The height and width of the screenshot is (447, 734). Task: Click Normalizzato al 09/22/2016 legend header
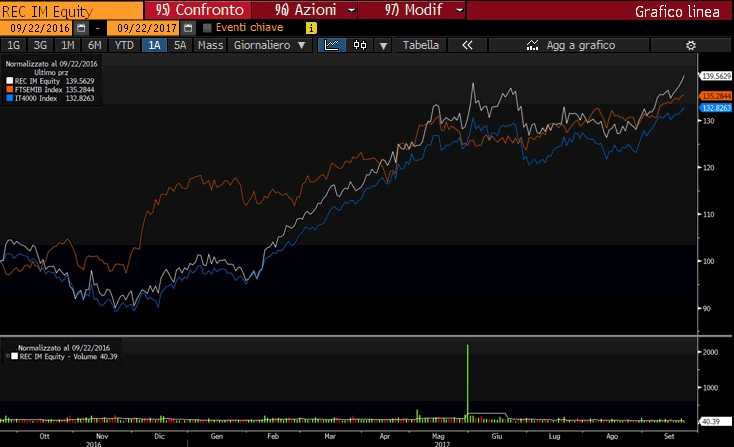pyautogui.click(x=51, y=64)
